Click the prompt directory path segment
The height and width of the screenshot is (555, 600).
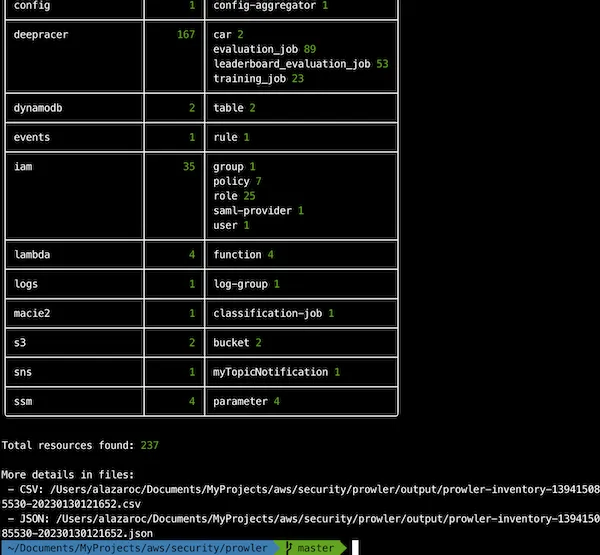[x=137, y=548]
